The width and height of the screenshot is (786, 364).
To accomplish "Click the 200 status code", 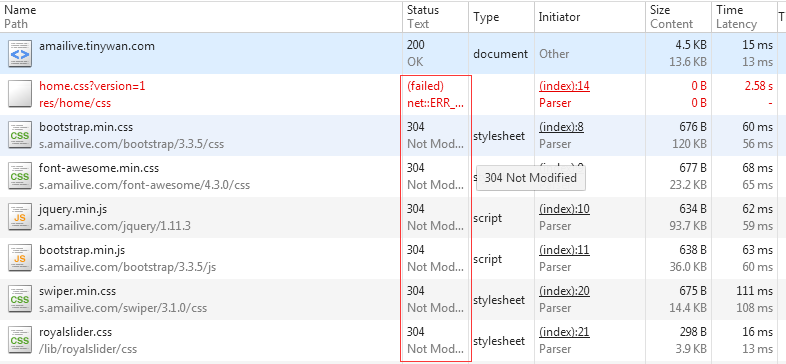I will click(416, 45).
